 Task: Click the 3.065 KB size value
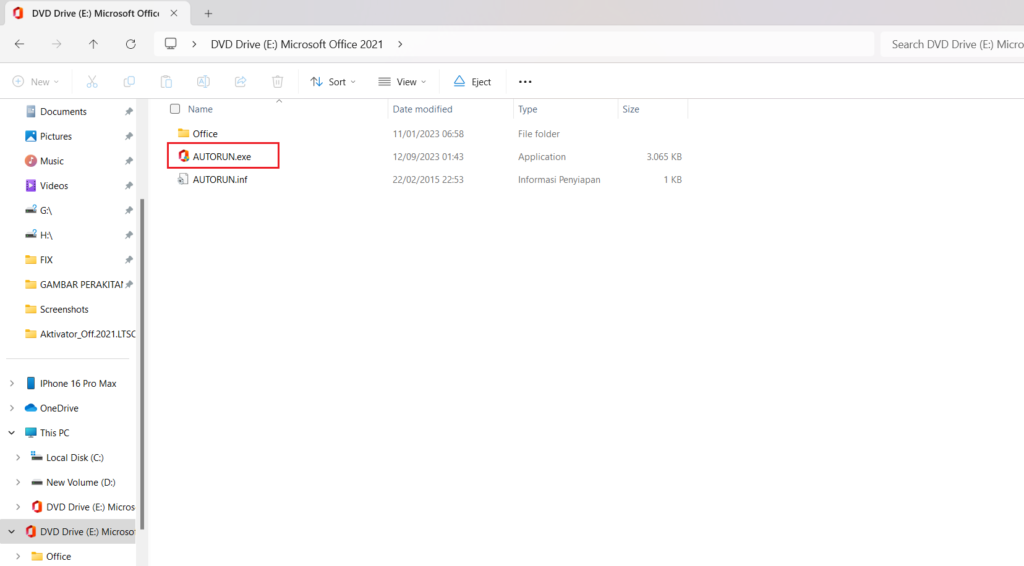click(x=664, y=157)
